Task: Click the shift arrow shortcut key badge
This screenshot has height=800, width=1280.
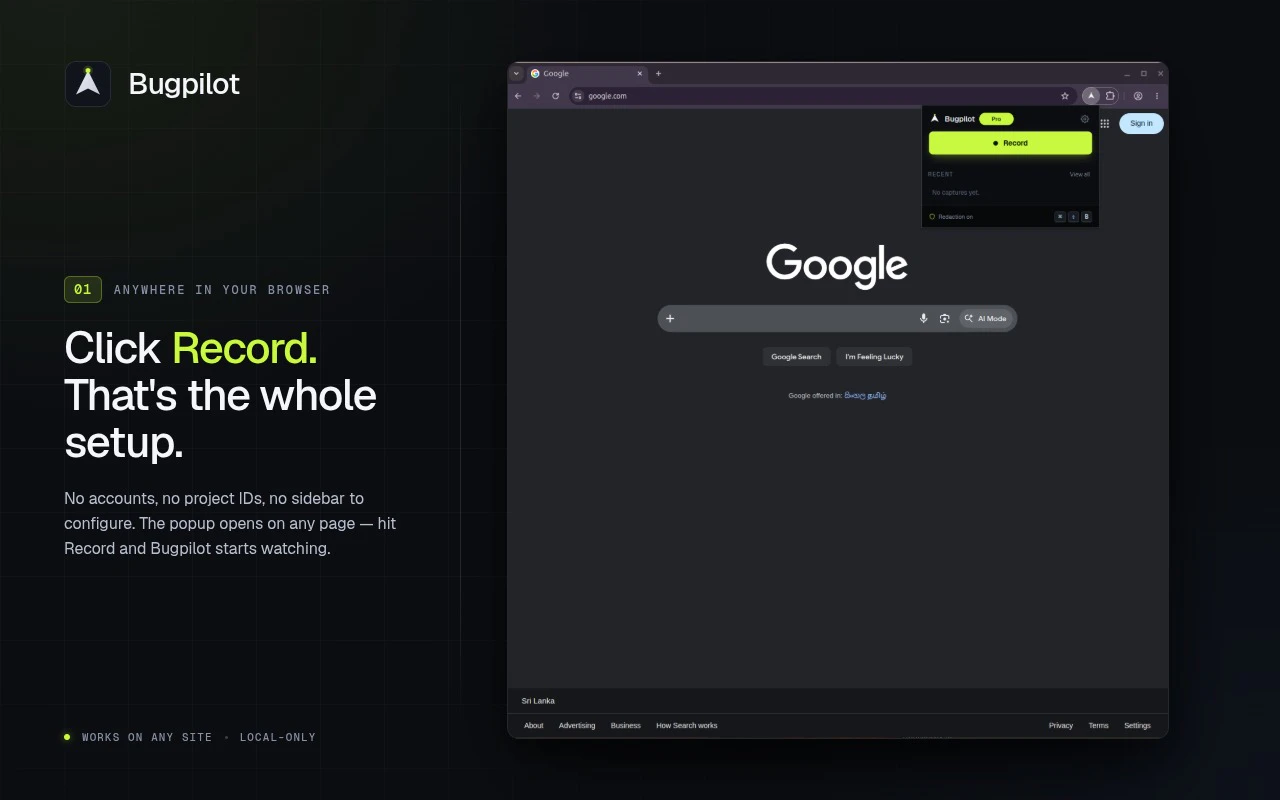Action: tap(1073, 217)
